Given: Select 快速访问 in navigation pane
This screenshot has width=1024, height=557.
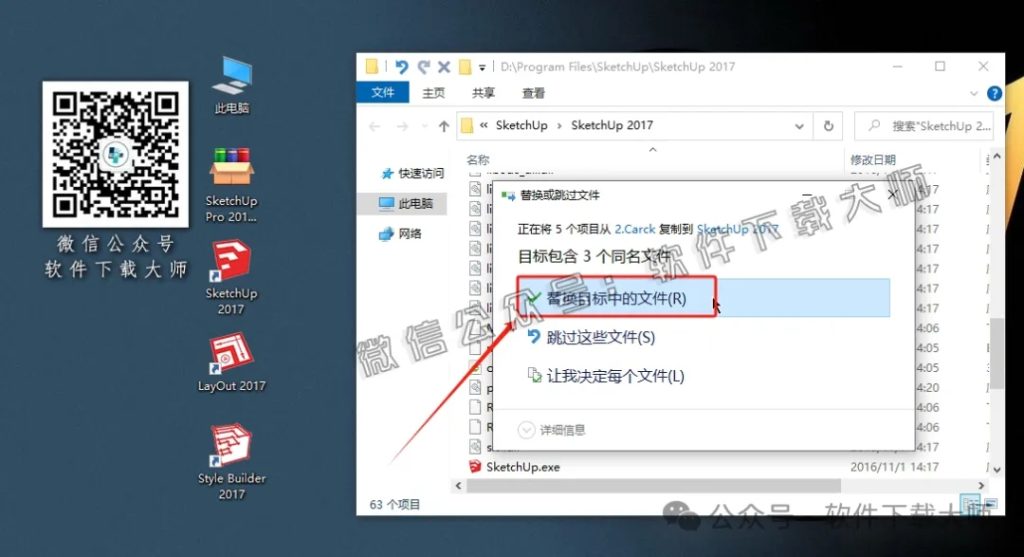Looking at the screenshot, I should click(x=413, y=173).
